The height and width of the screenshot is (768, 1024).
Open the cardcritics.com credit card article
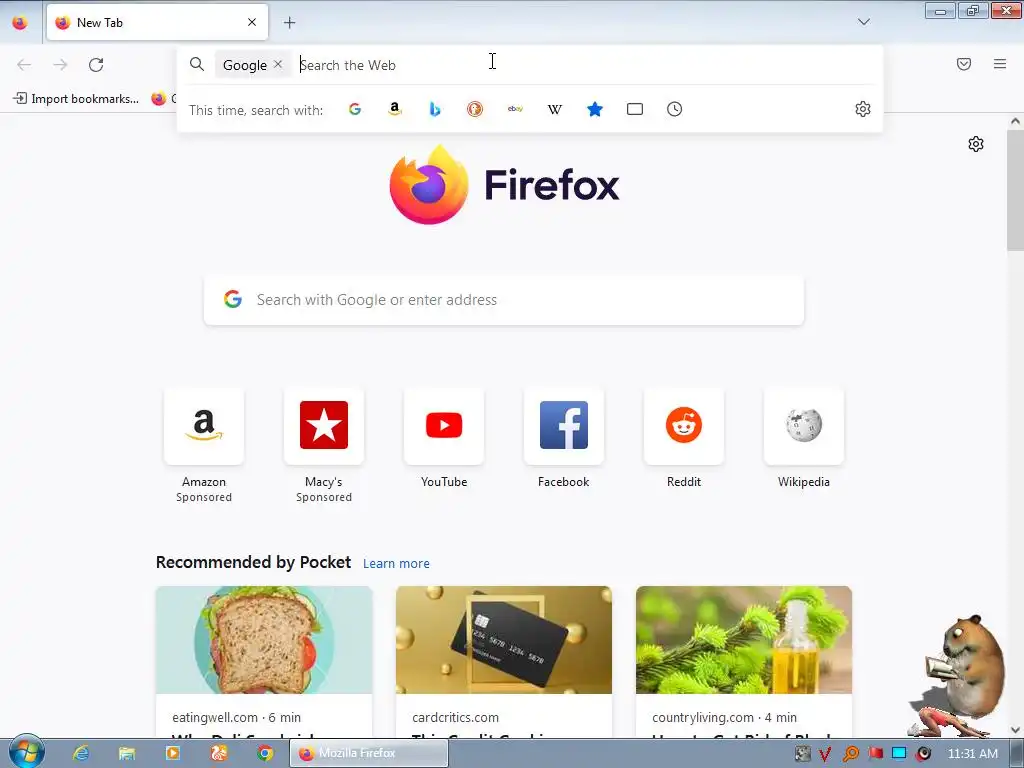point(504,662)
